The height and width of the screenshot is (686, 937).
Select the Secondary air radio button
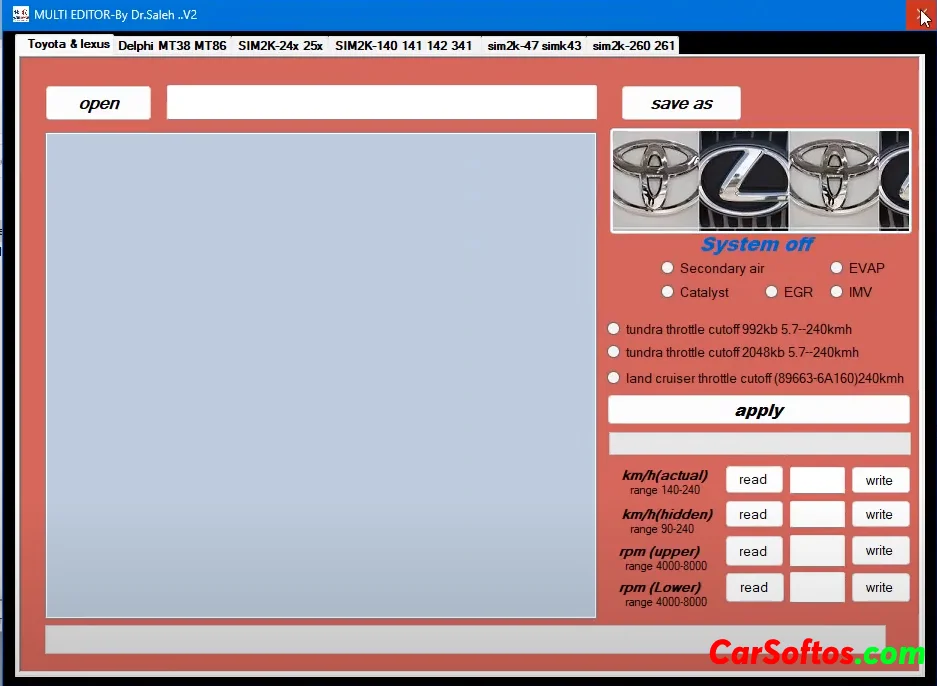click(668, 268)
